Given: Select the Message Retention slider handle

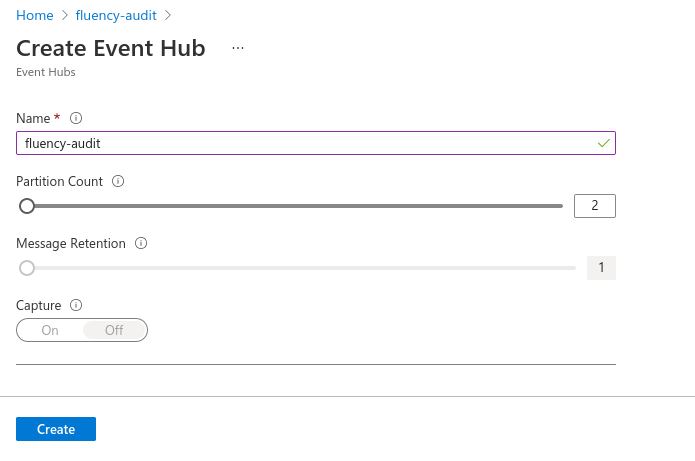Looking at the screenshot, I should click(x=27, y=268).
